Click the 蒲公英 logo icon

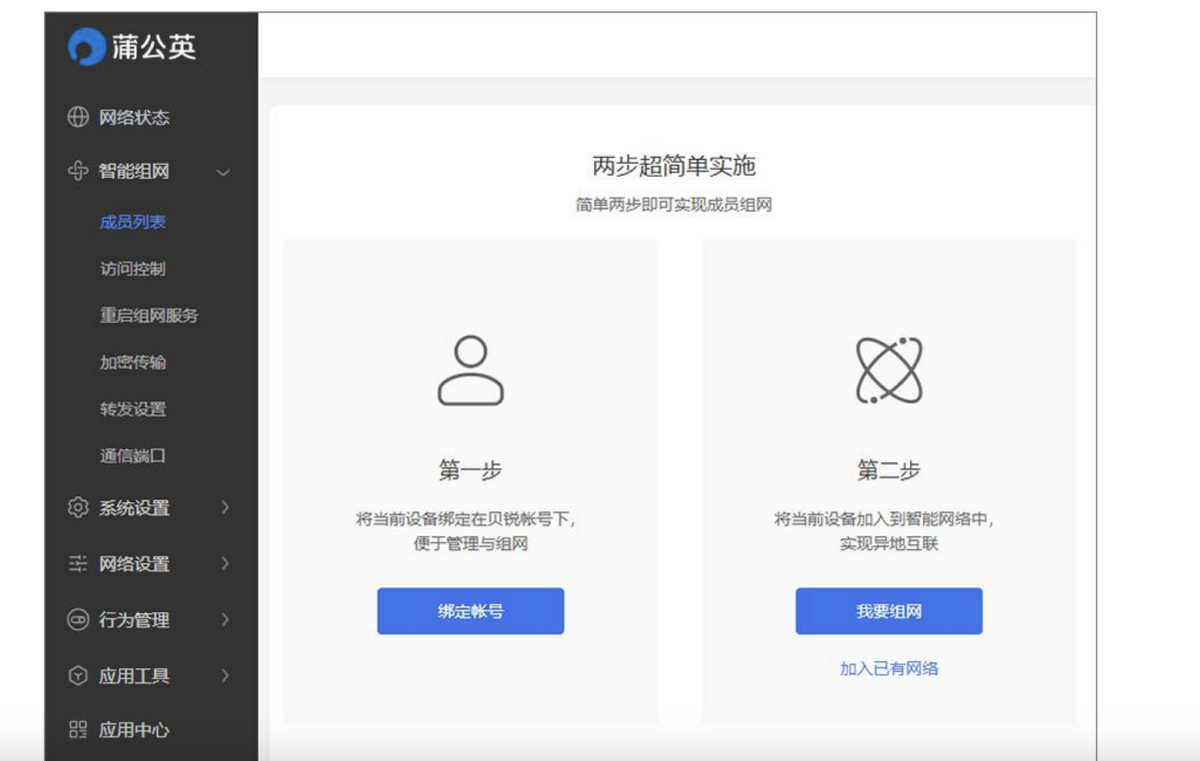(86, 47)
